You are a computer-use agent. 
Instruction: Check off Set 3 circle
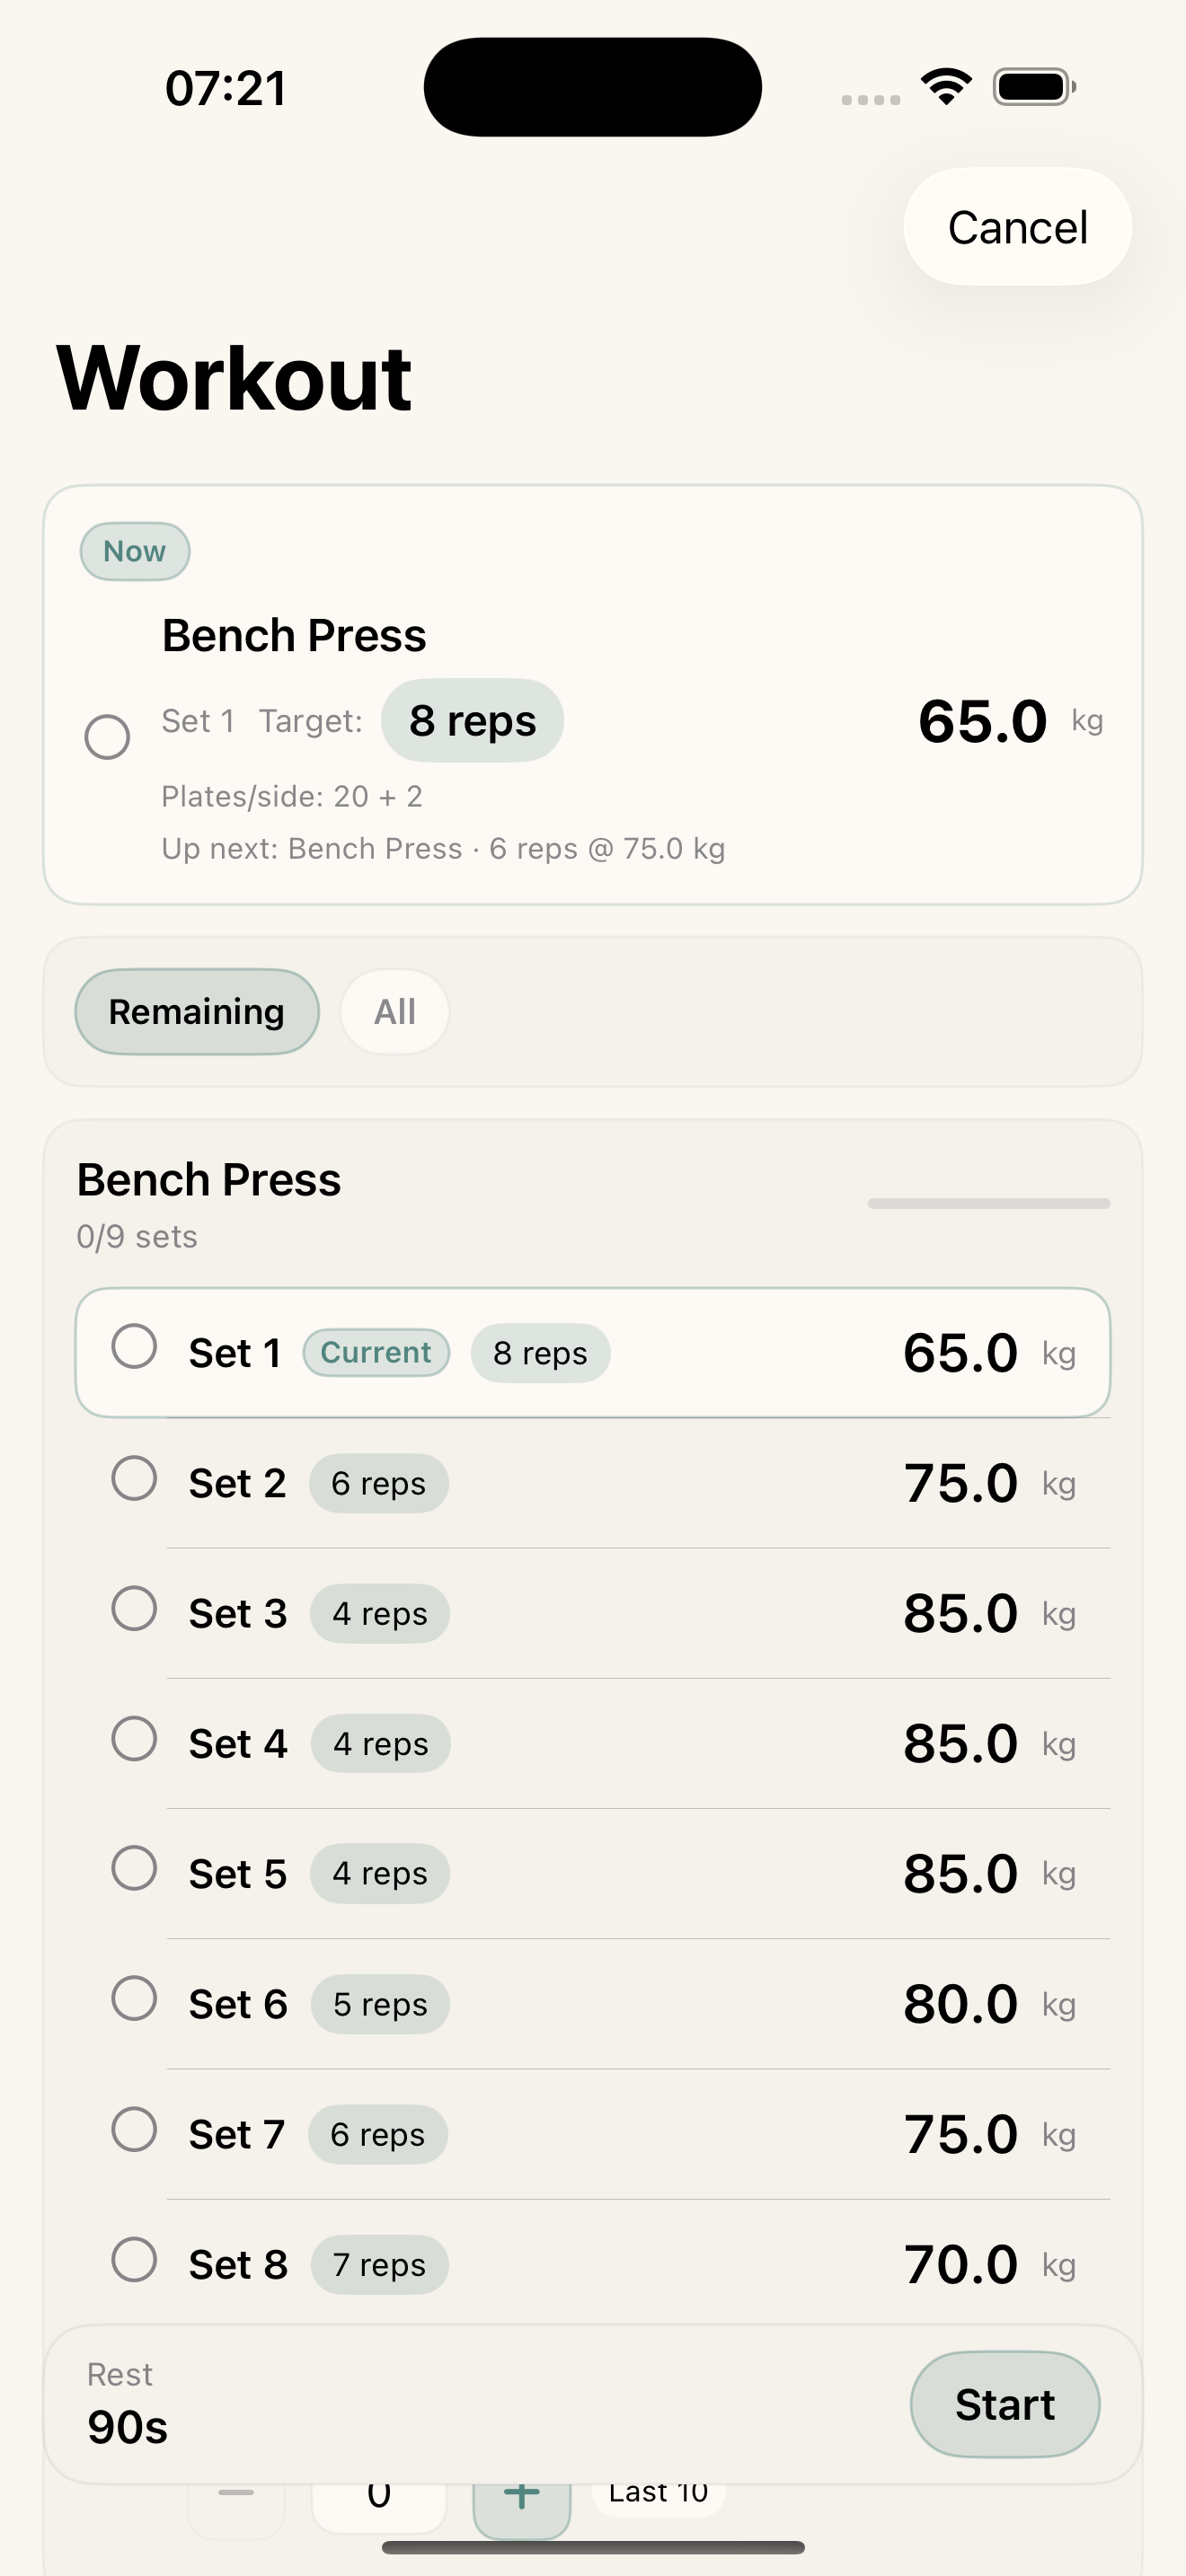tap(134, 1608)
